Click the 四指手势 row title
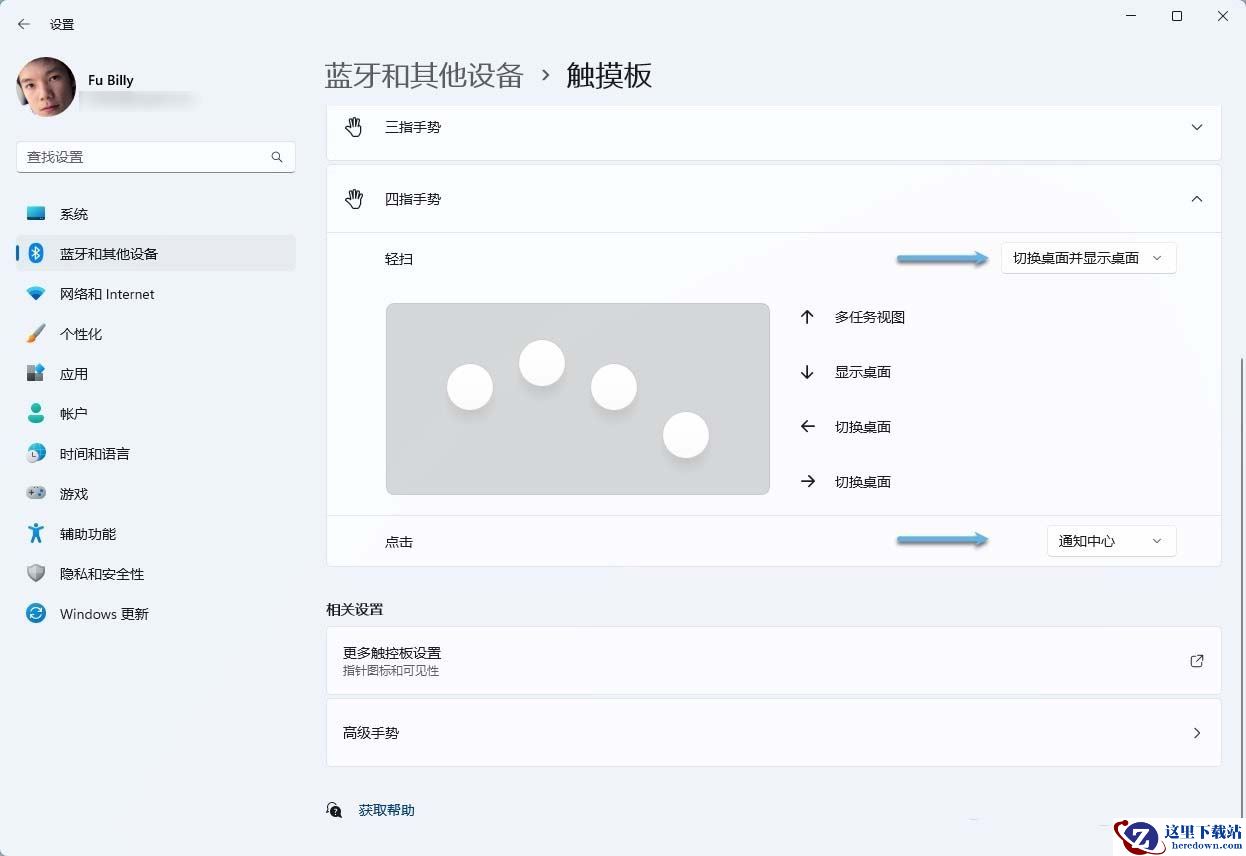 pos(413,199)
